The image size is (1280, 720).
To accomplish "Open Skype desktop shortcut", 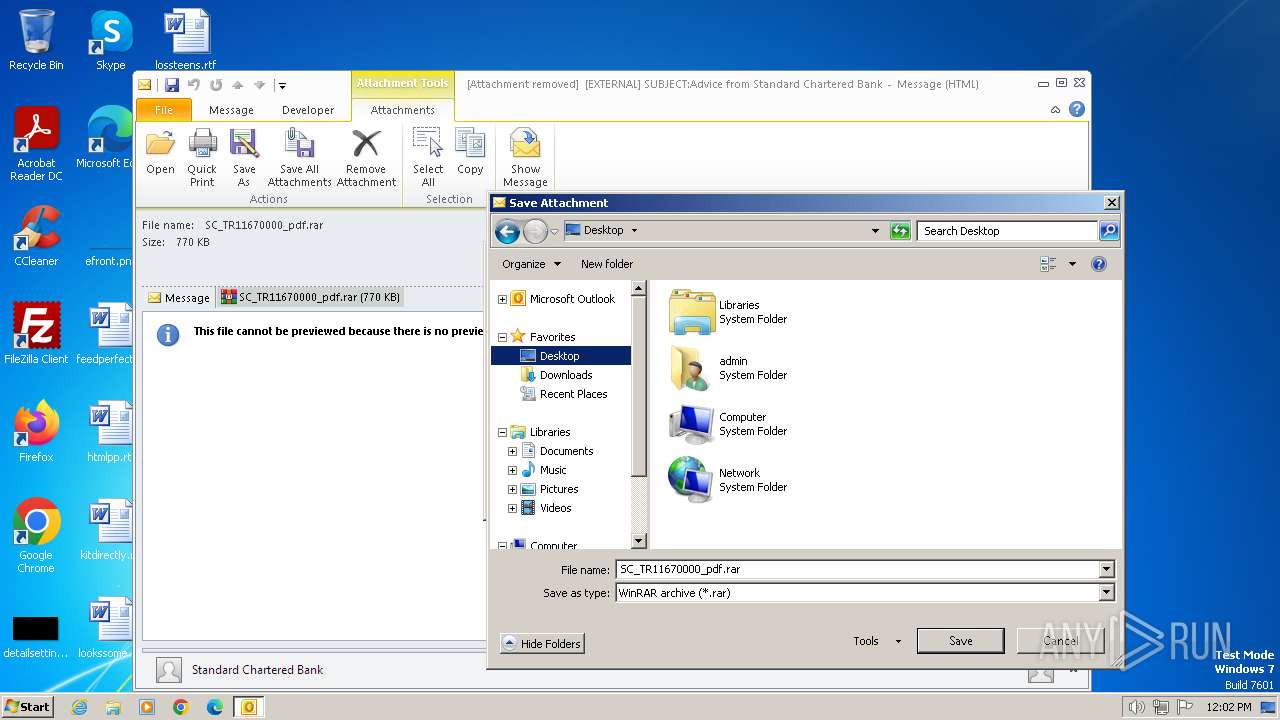I will click(x=110, y=40).
